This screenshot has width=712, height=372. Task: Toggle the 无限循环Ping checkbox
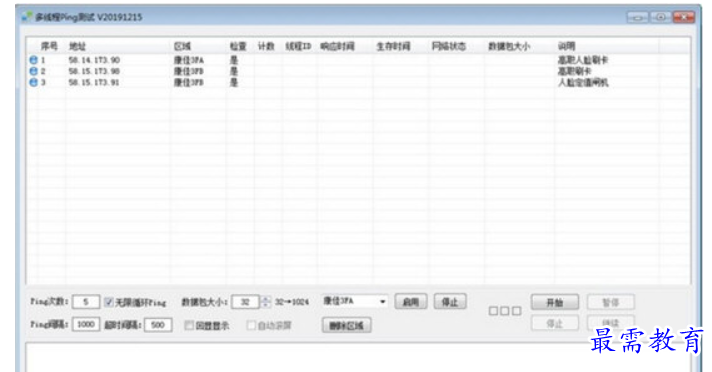tap(109, 302)
